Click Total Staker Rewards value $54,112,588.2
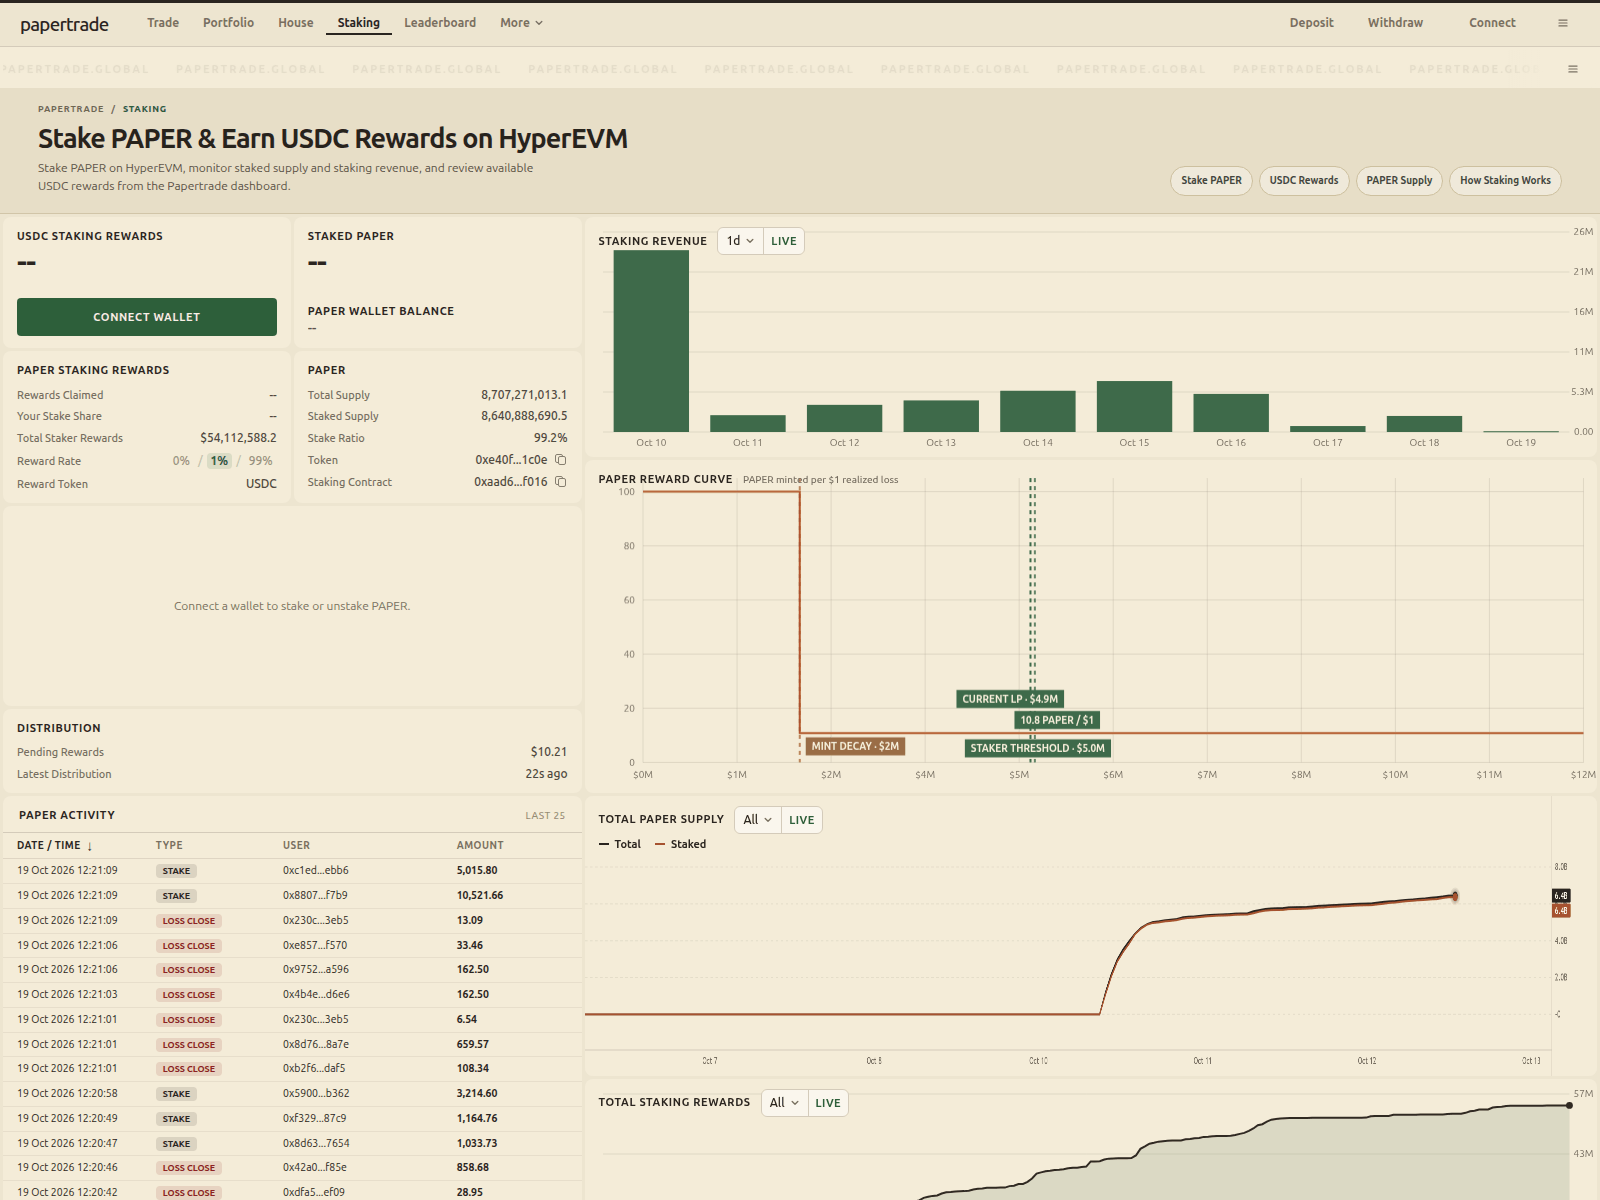This screenshot has height=1200, width=1600. 238,438
